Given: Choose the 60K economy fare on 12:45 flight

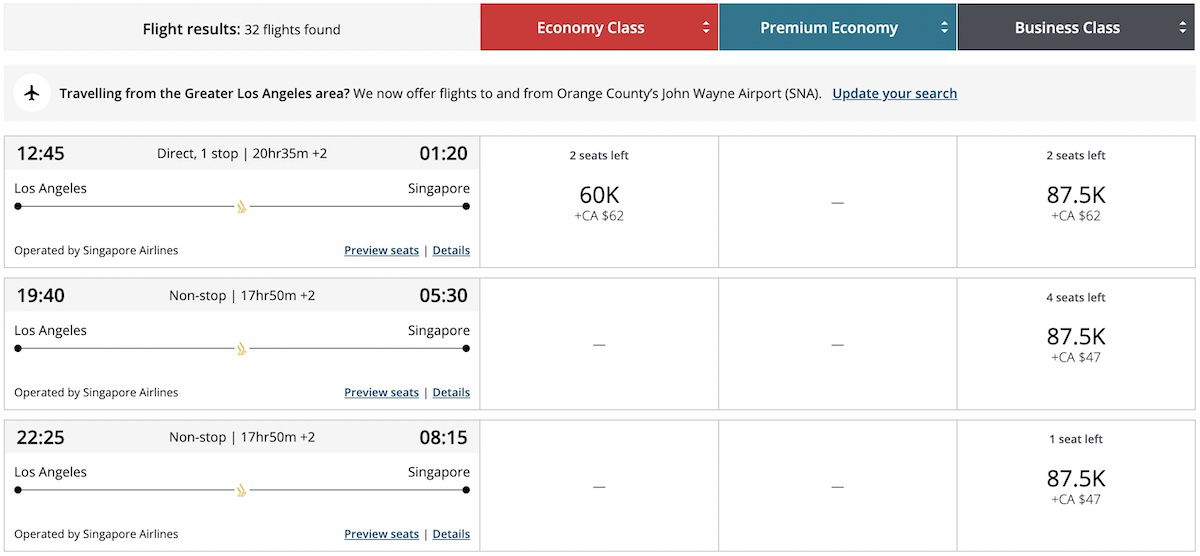Looking at the screenshot, I should [599, 202].
